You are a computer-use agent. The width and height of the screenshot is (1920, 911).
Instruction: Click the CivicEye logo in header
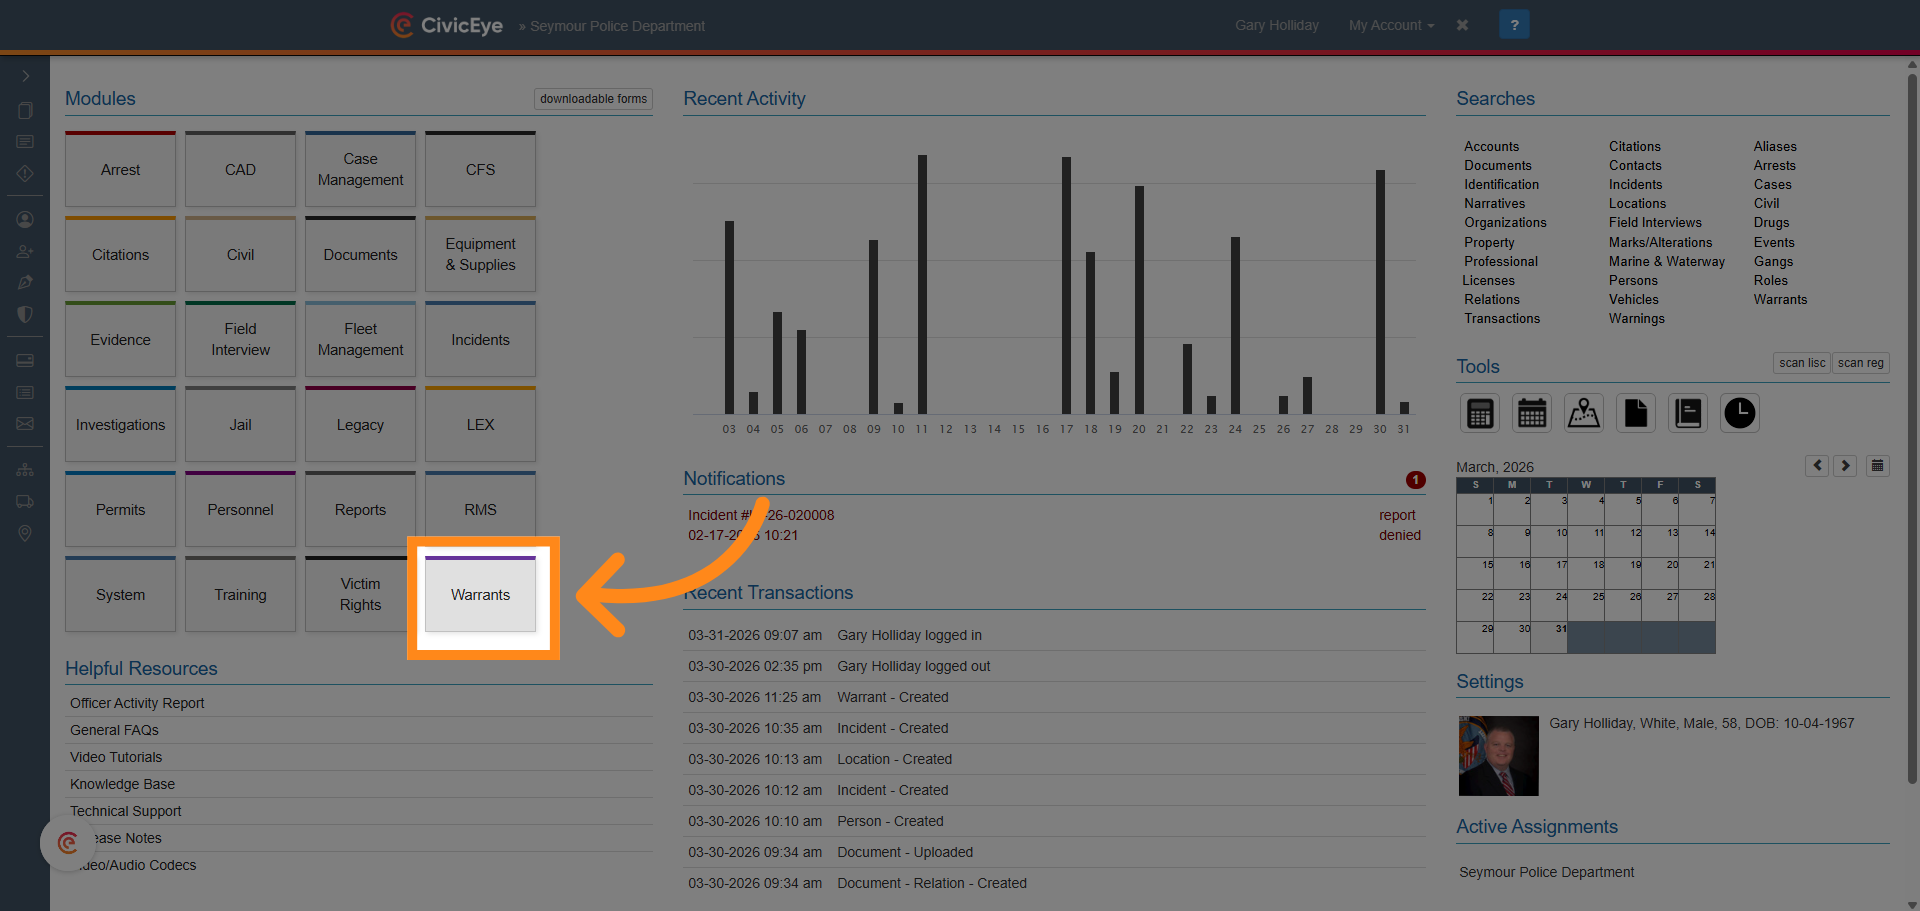click(x=447, y=25)
